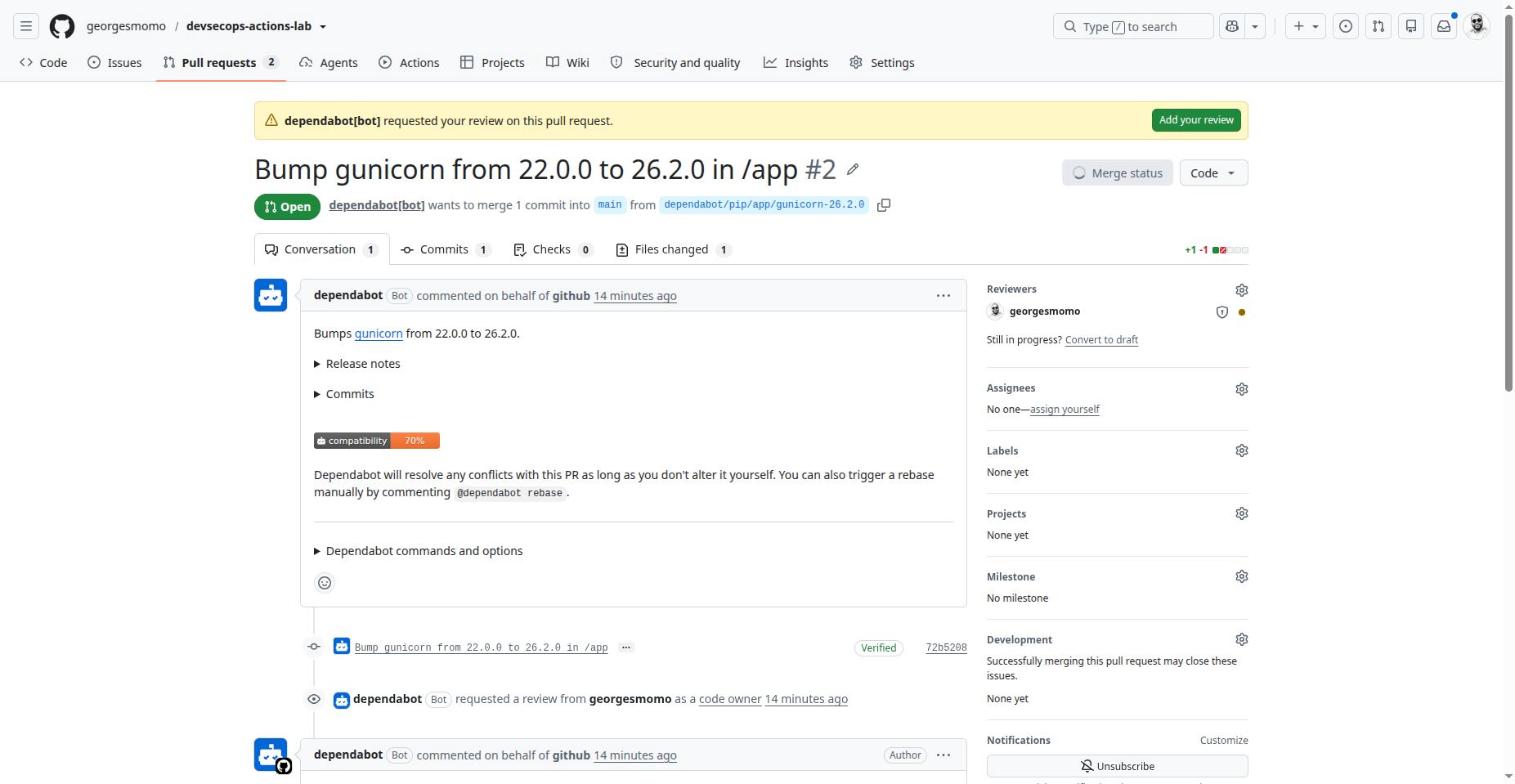Open the Projects settings gear
This screenshot has height=784, width=1515.
(x=1241, y=514)
